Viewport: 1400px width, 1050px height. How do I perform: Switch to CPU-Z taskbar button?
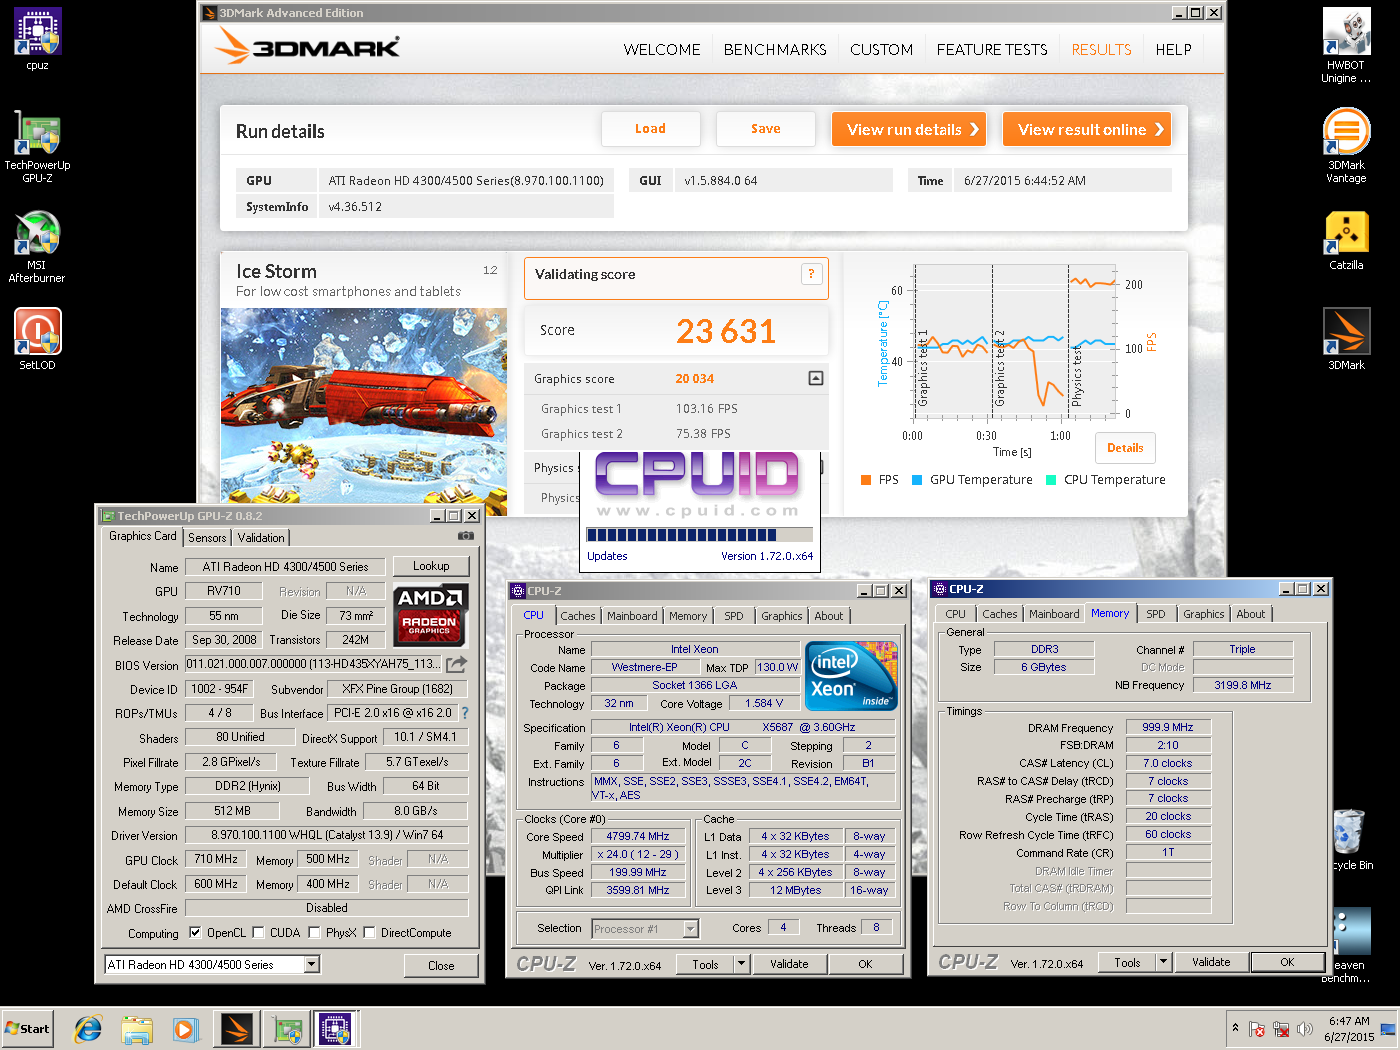coord(336,1028)
